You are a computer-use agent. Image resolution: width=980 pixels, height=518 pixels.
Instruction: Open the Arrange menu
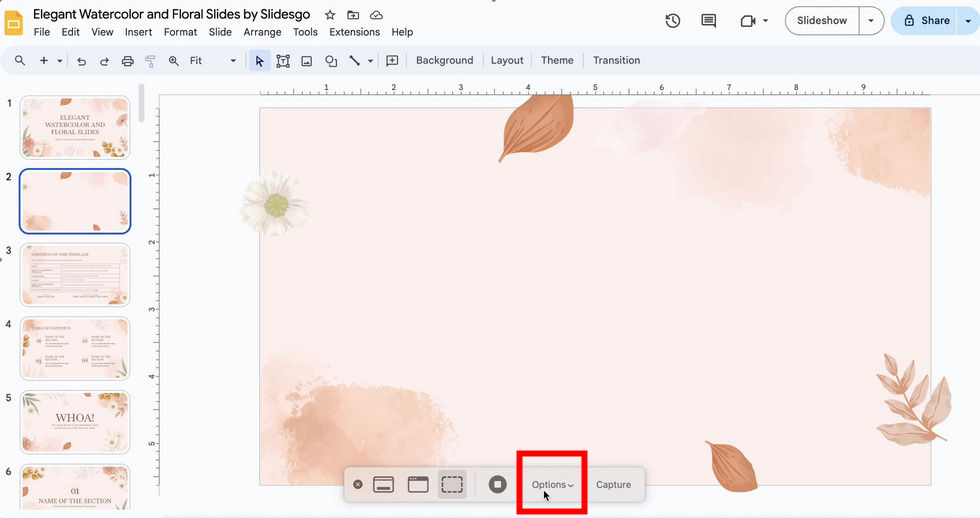[x=262, y=32]
